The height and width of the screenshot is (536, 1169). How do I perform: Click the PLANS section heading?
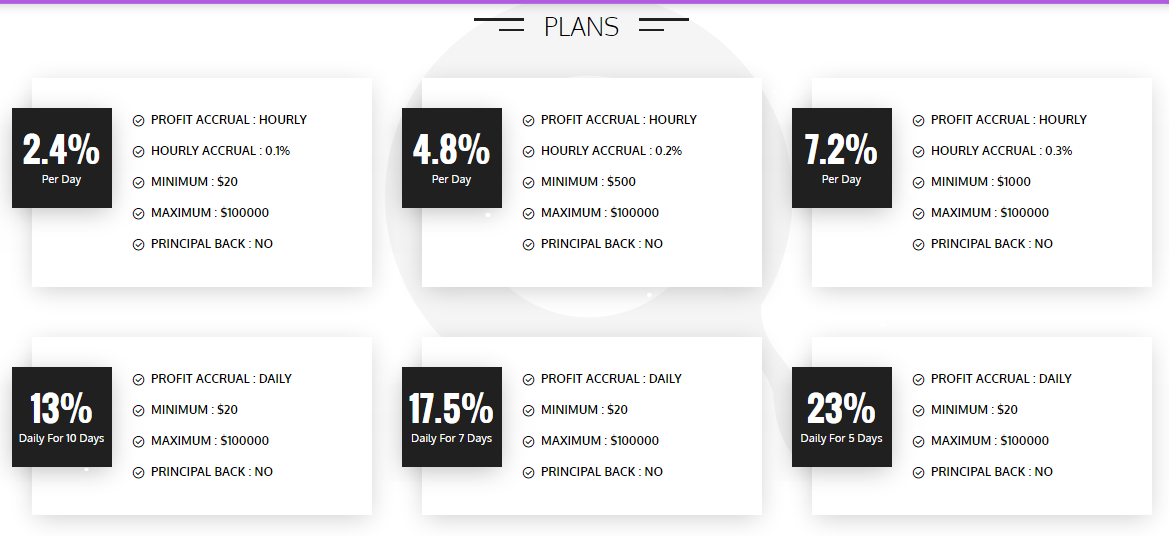click(x=581, y=27)
